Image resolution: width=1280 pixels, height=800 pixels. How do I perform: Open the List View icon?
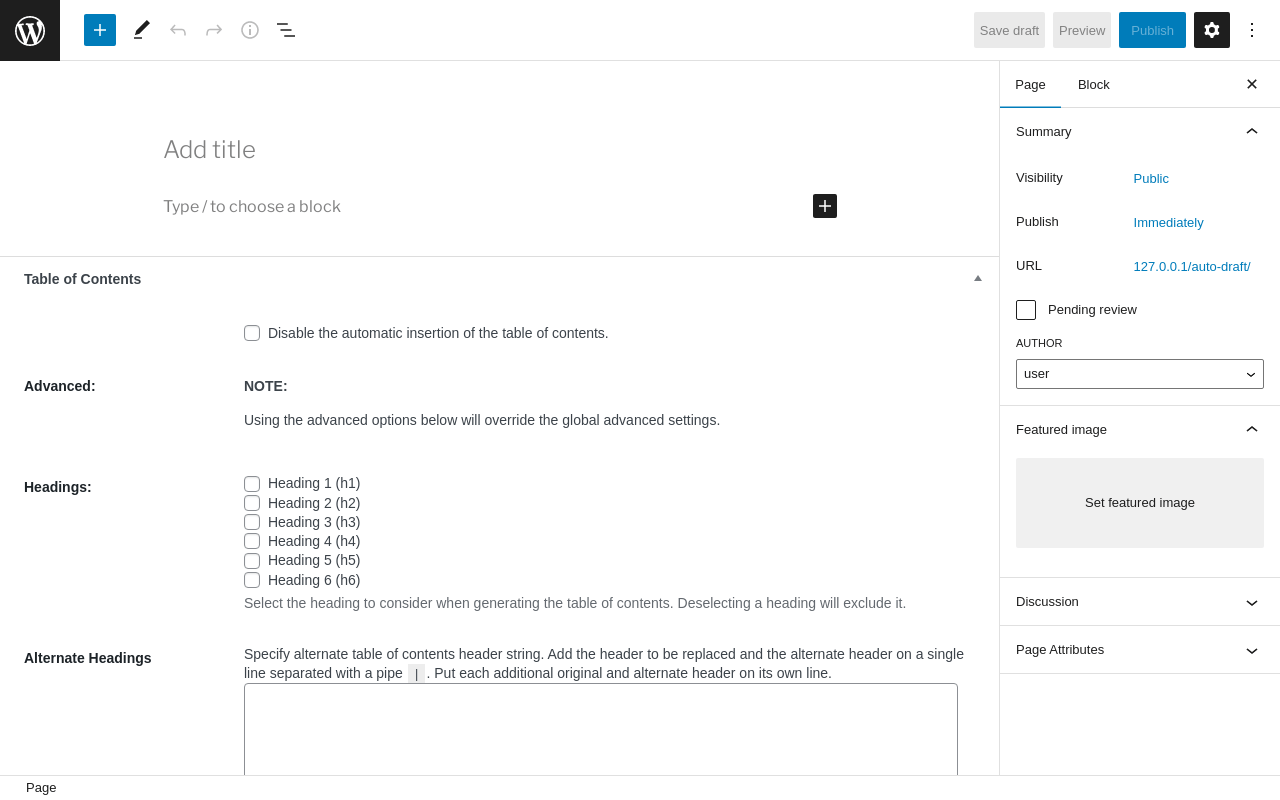click(x=286, y=30)
